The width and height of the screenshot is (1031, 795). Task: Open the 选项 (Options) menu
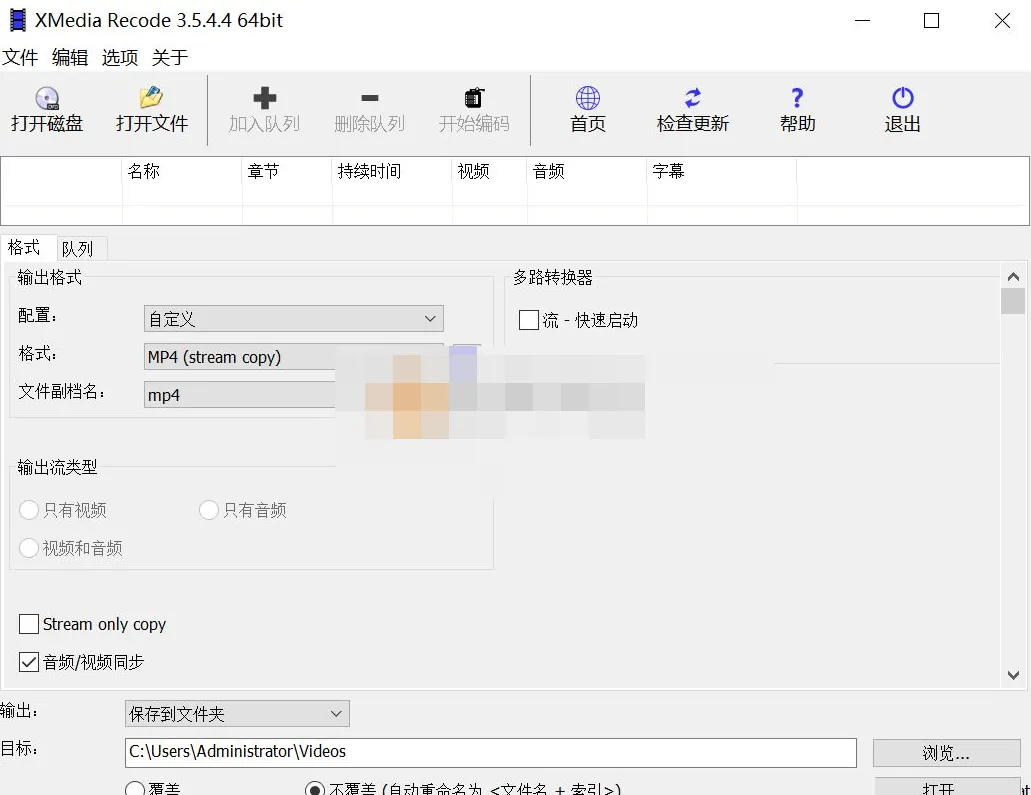[120, 57]
